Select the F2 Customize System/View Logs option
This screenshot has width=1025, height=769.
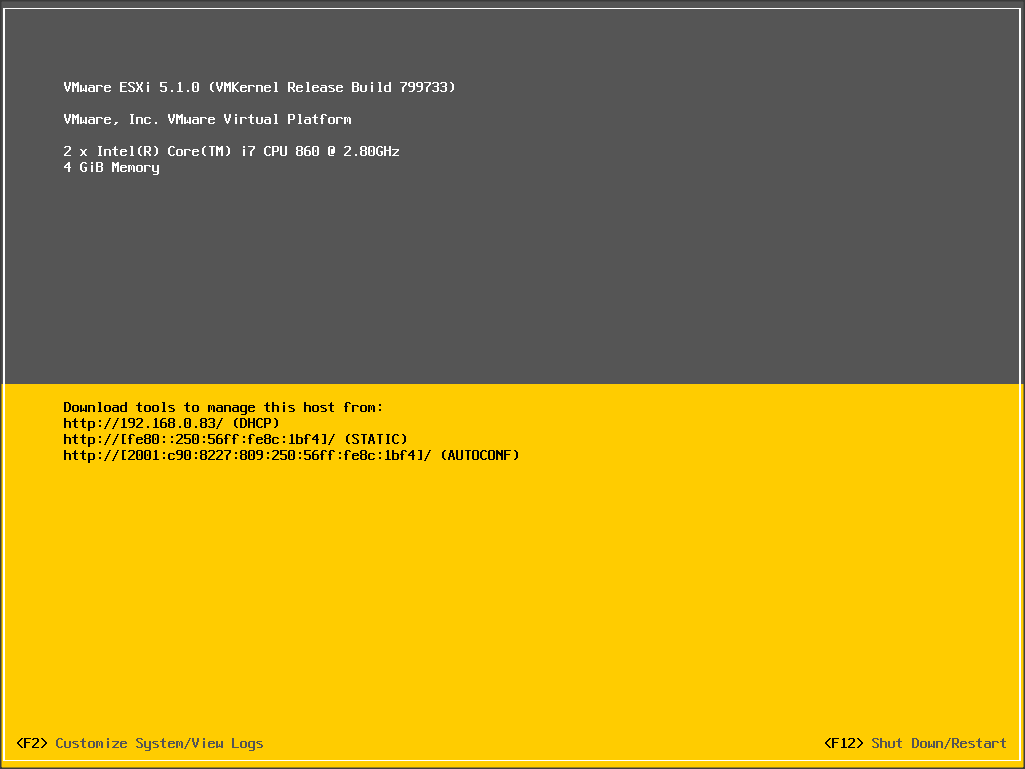click(139, 743)
